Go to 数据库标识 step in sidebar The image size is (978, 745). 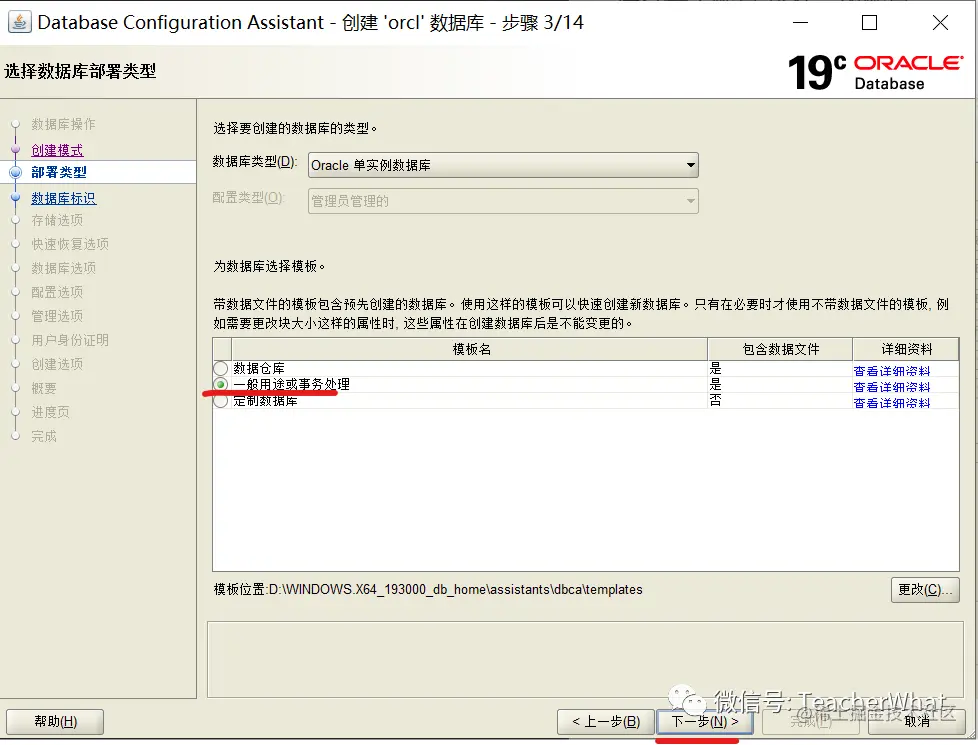64,198
